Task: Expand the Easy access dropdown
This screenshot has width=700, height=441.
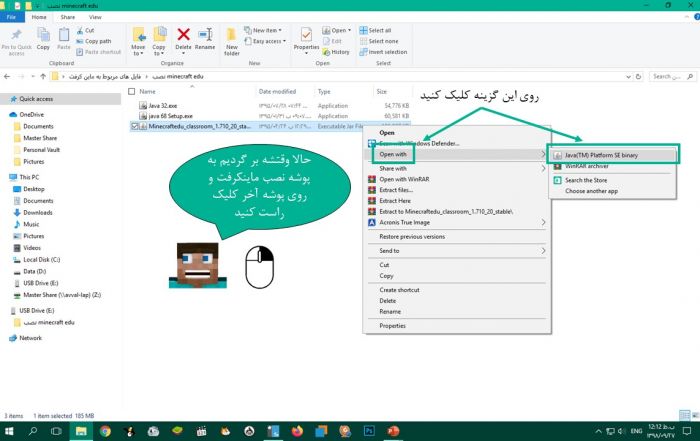Action: coord(269,41)
